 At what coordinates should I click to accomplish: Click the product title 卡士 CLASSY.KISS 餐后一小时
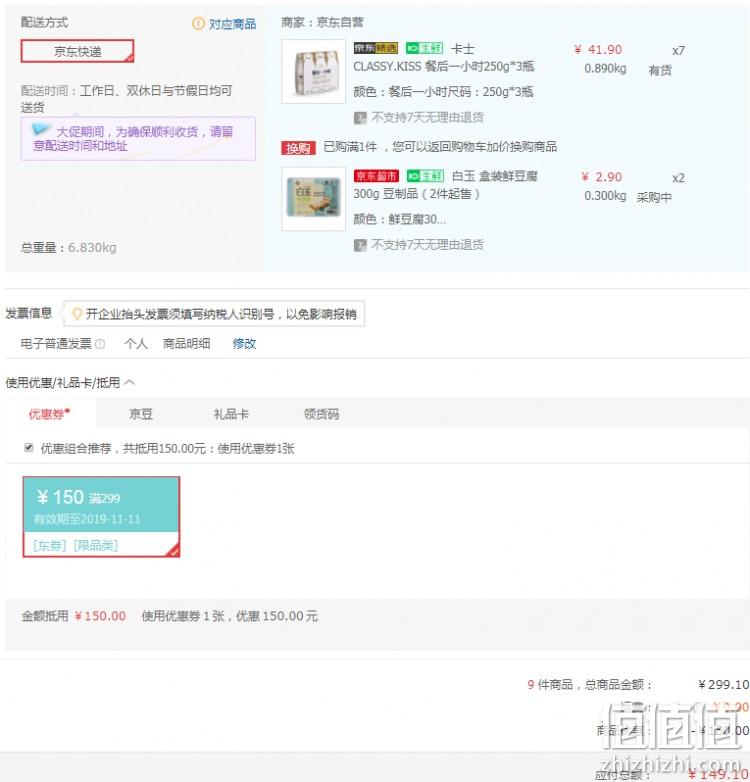443,58
